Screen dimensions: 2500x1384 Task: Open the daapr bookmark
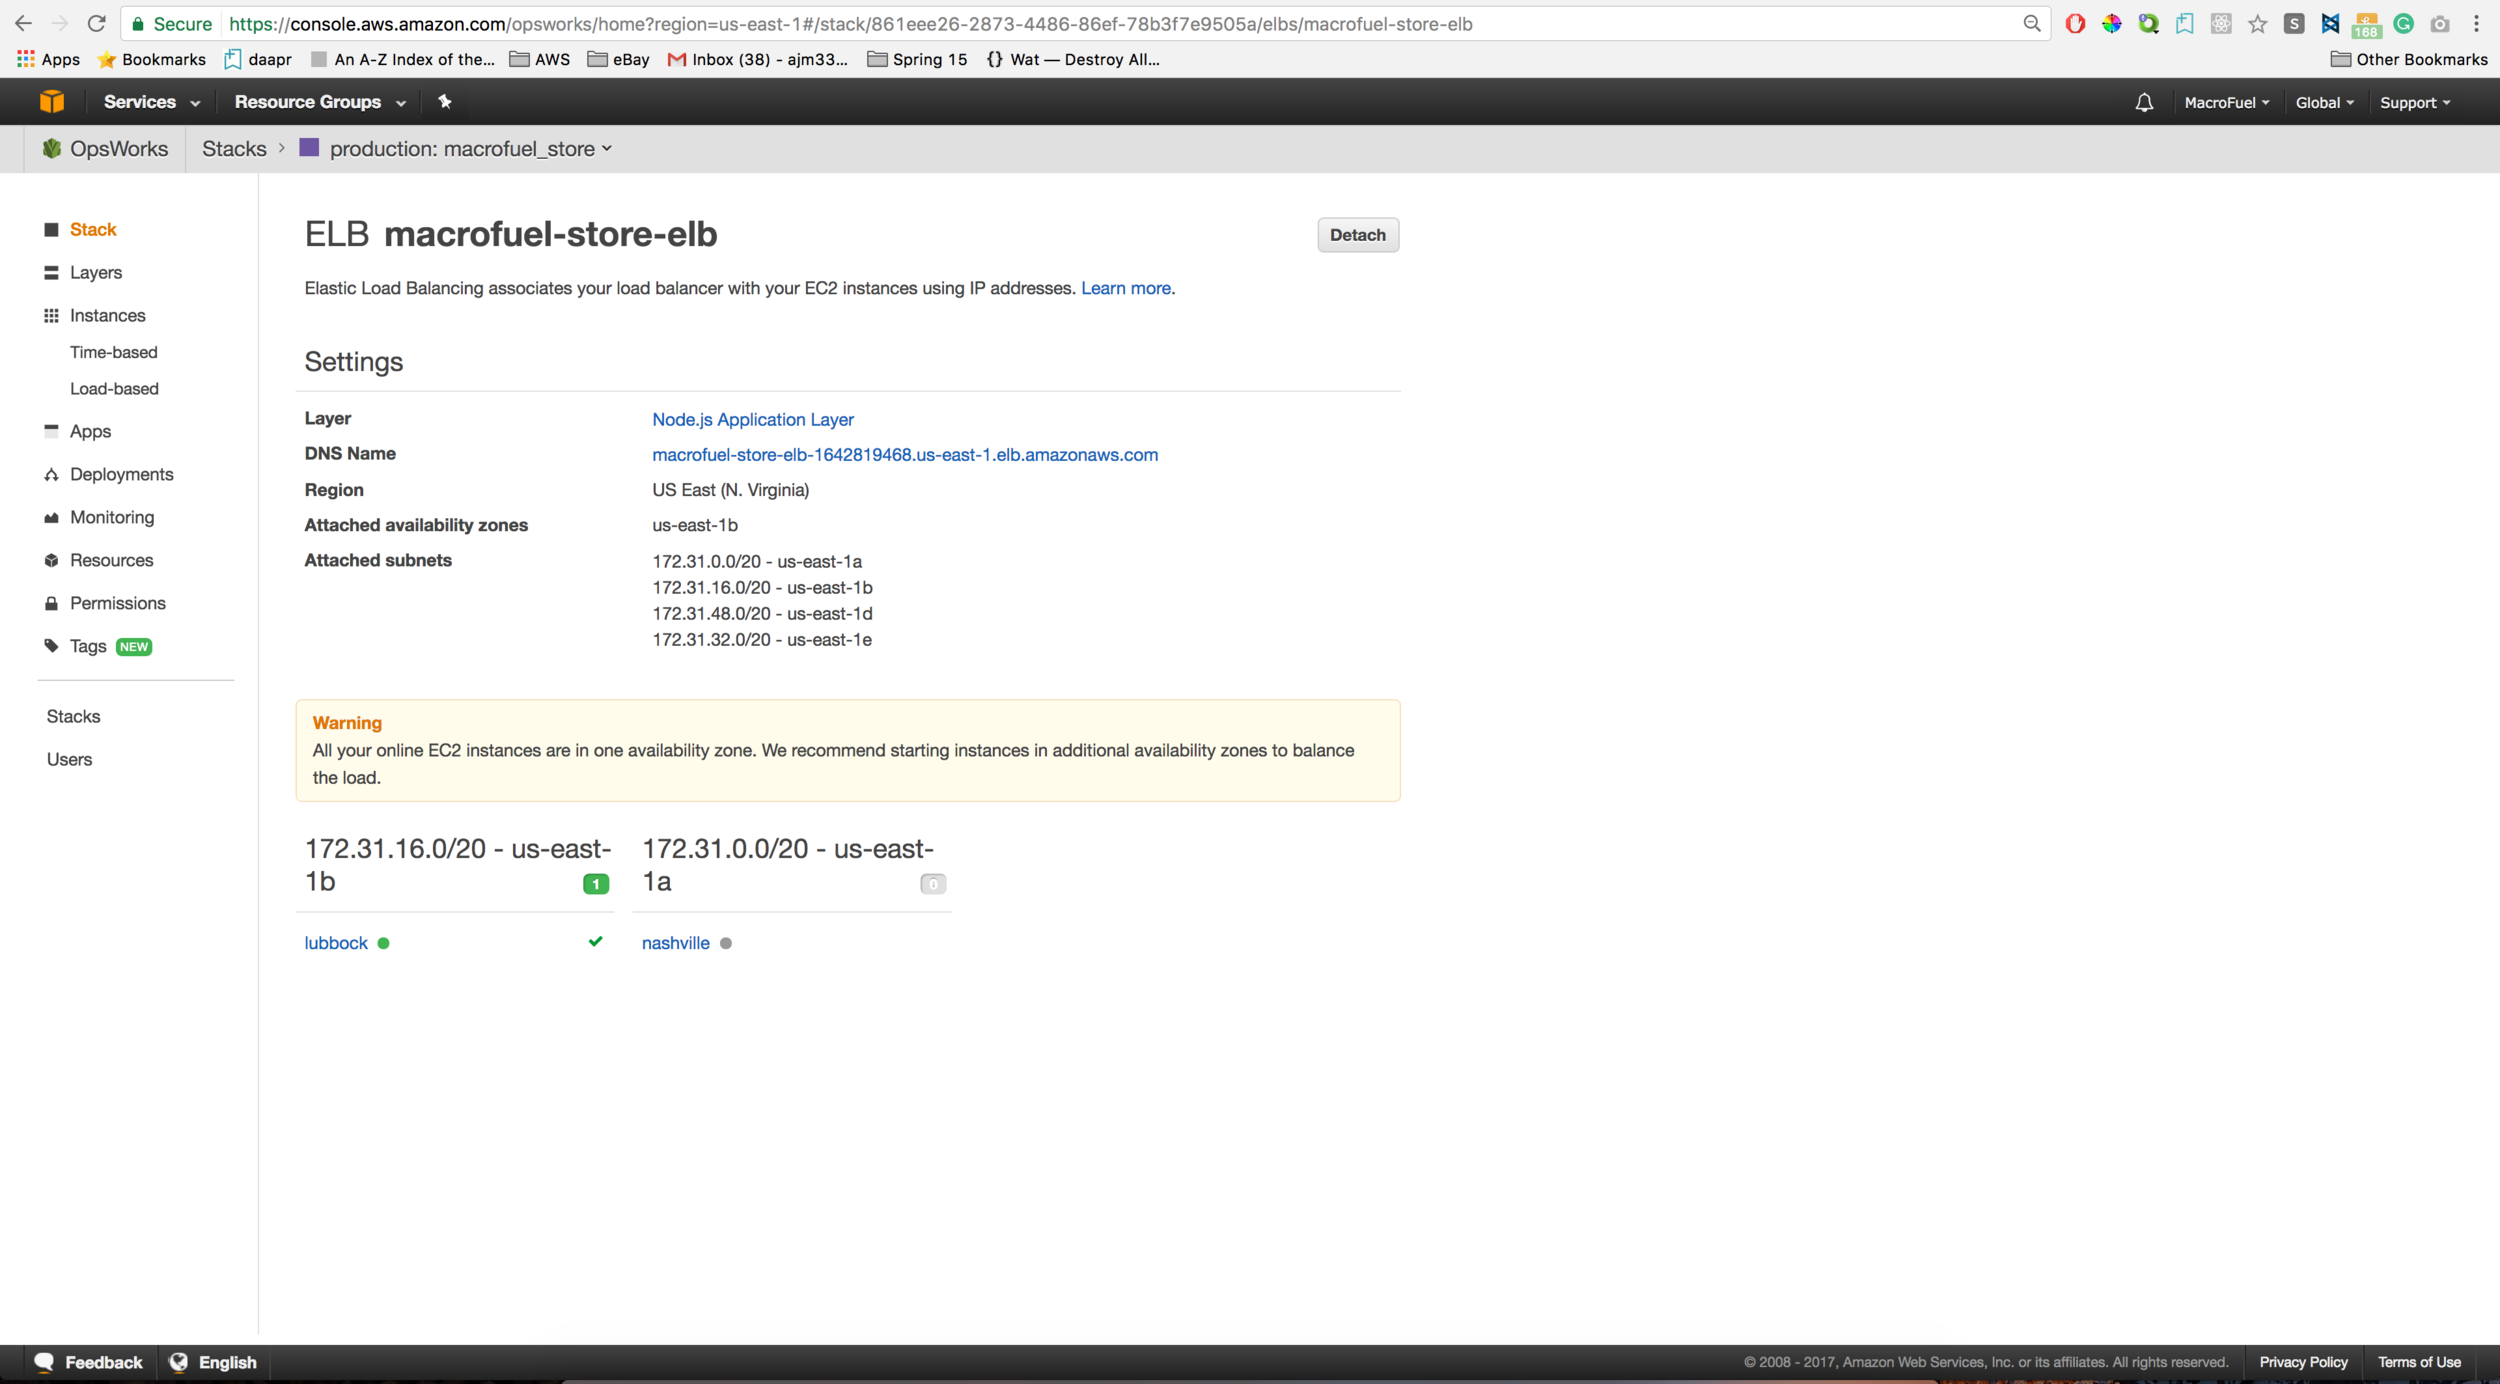coord(258,59)
